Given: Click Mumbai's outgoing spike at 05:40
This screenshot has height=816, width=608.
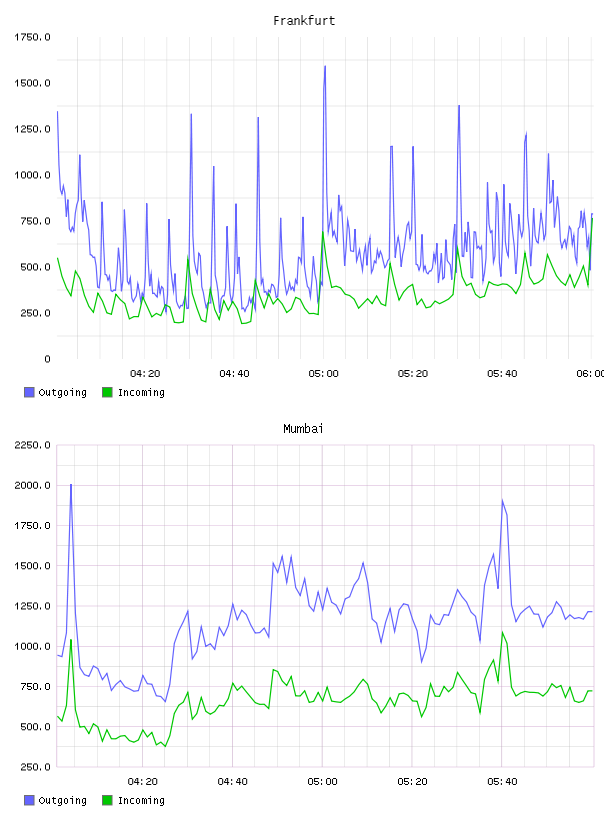Looking at the screenshot, I should pos(503,501).
